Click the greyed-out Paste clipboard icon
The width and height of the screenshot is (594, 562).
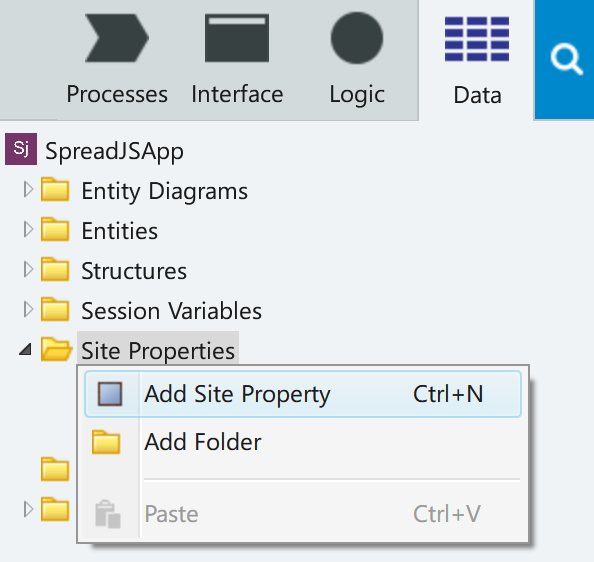[108, 514]
